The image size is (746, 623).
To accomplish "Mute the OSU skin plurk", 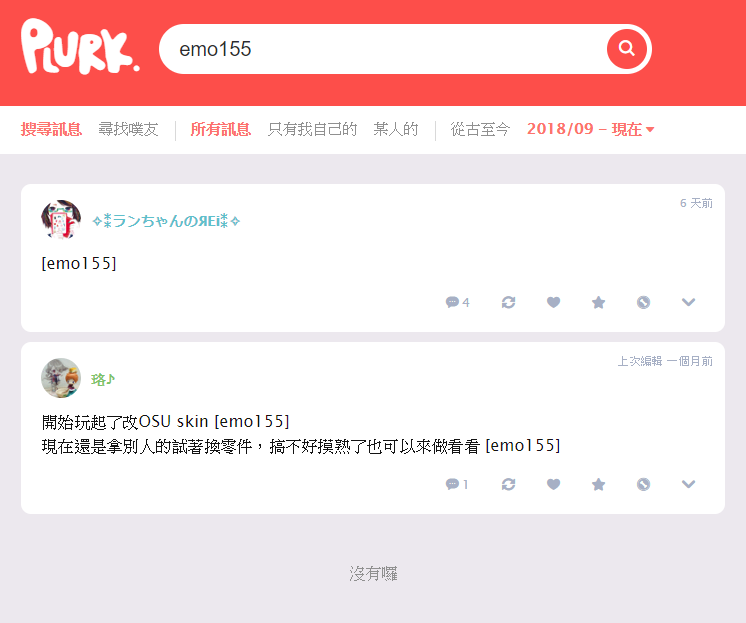I will tap(643, 485).
